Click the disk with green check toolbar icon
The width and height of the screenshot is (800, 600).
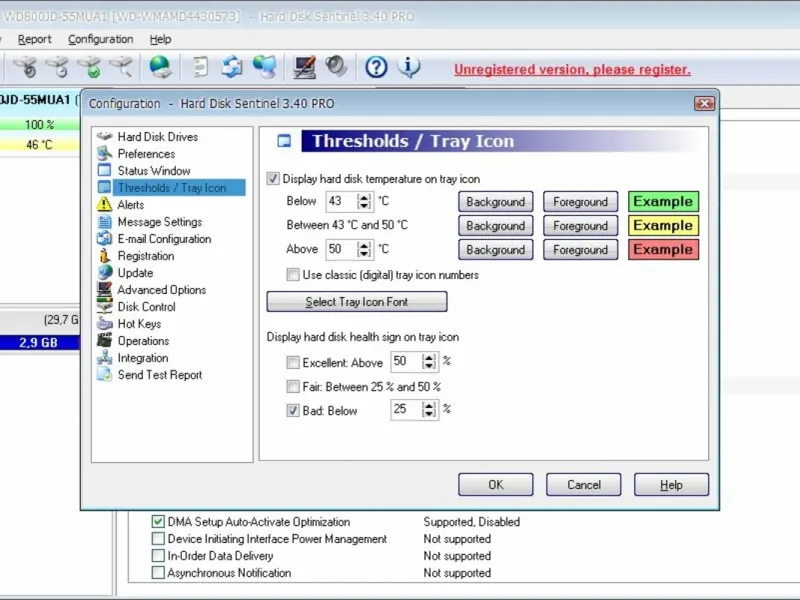(90, 67)
